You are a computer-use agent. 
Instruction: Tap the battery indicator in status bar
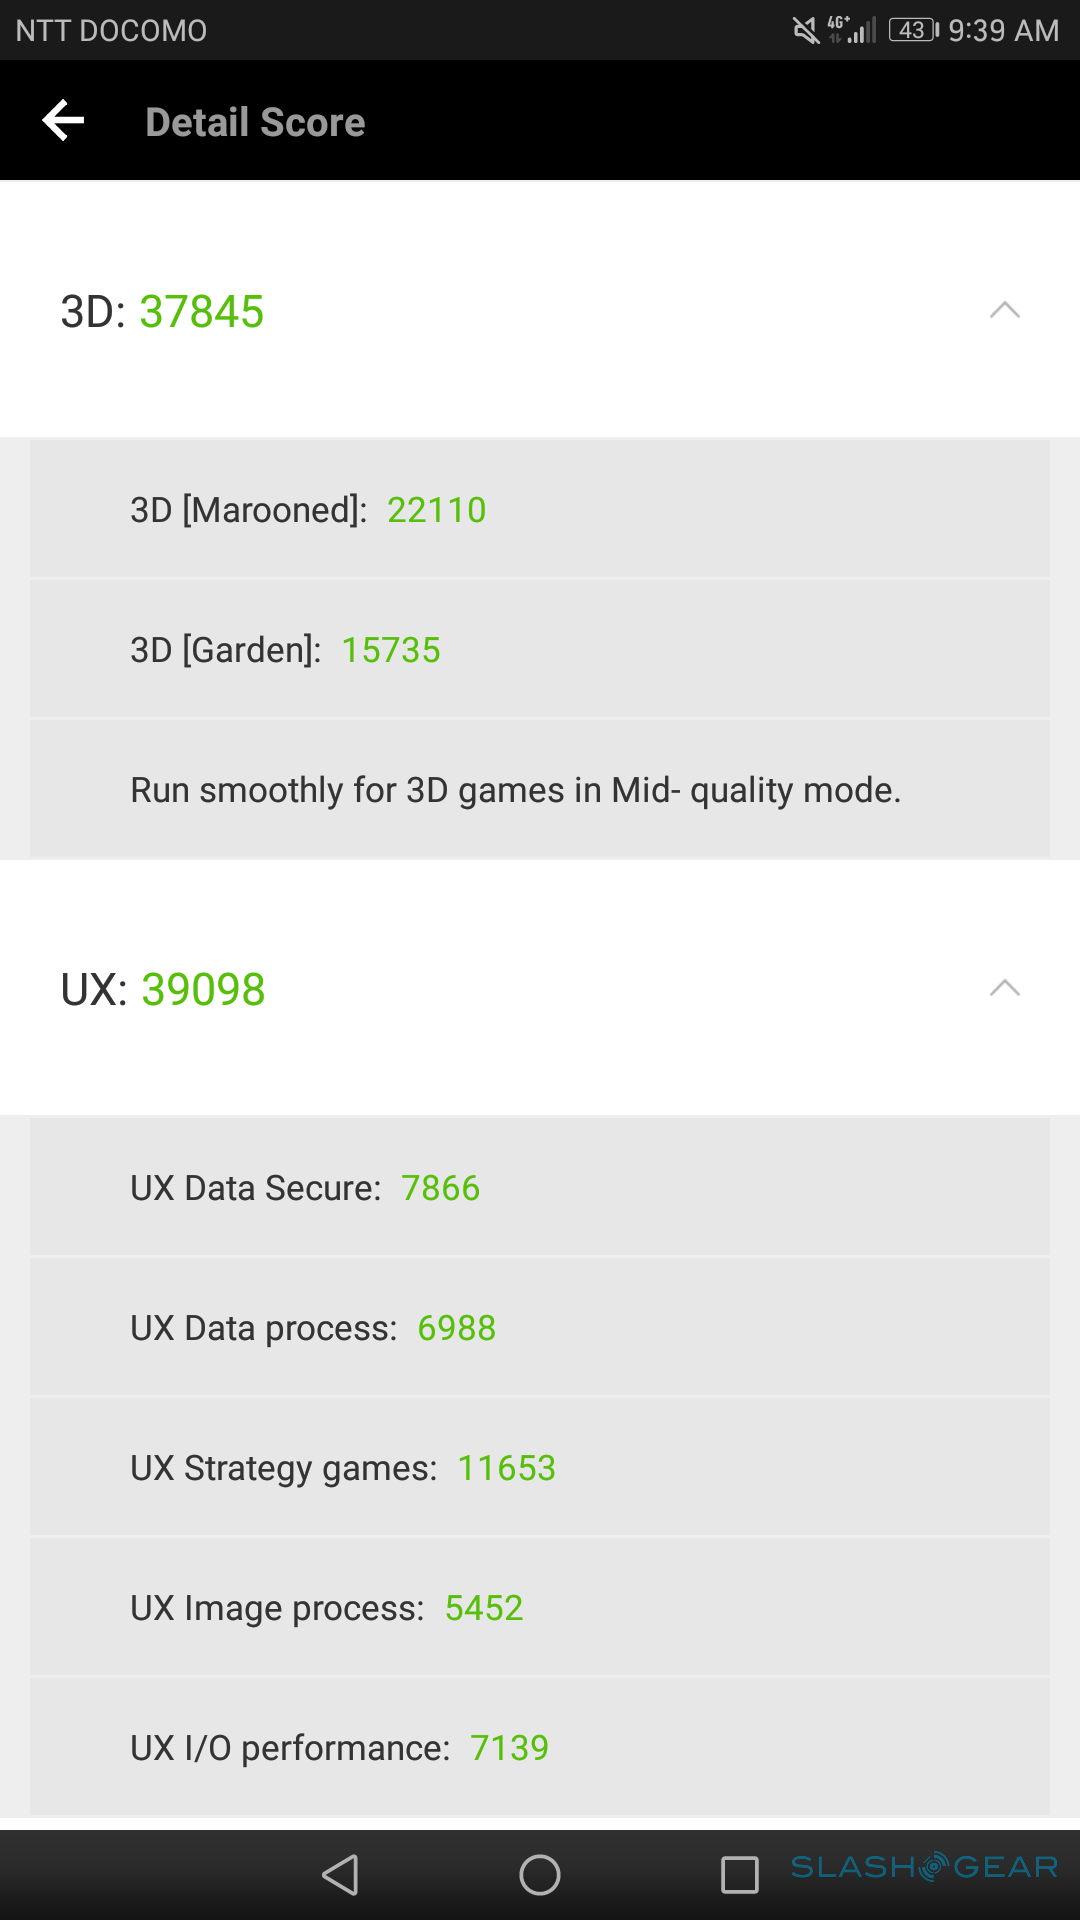912,30
